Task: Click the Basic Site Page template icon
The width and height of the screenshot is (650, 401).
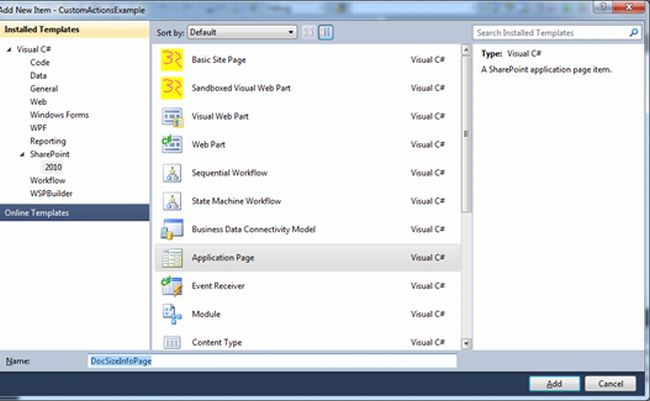Action: coord(172,60)
